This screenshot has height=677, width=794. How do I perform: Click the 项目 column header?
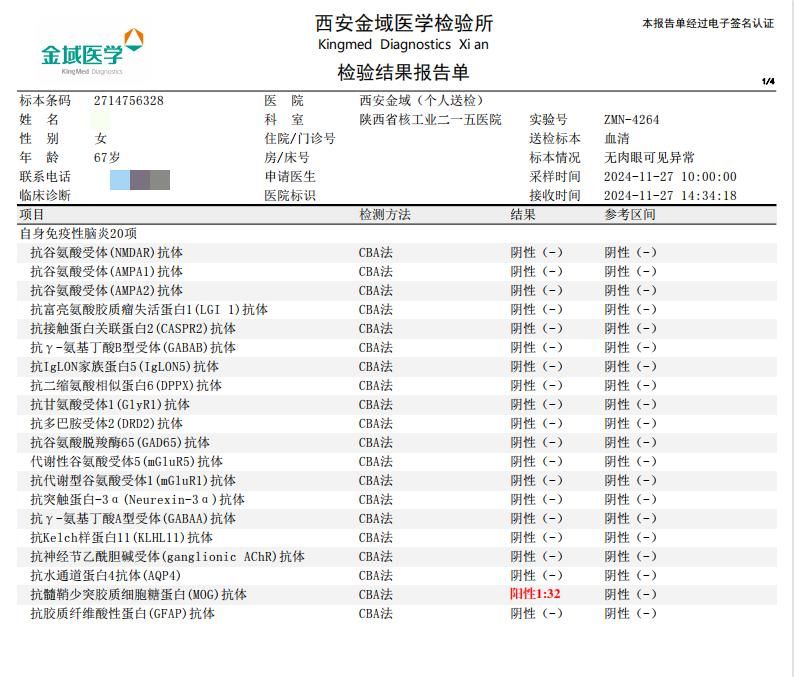32,215
